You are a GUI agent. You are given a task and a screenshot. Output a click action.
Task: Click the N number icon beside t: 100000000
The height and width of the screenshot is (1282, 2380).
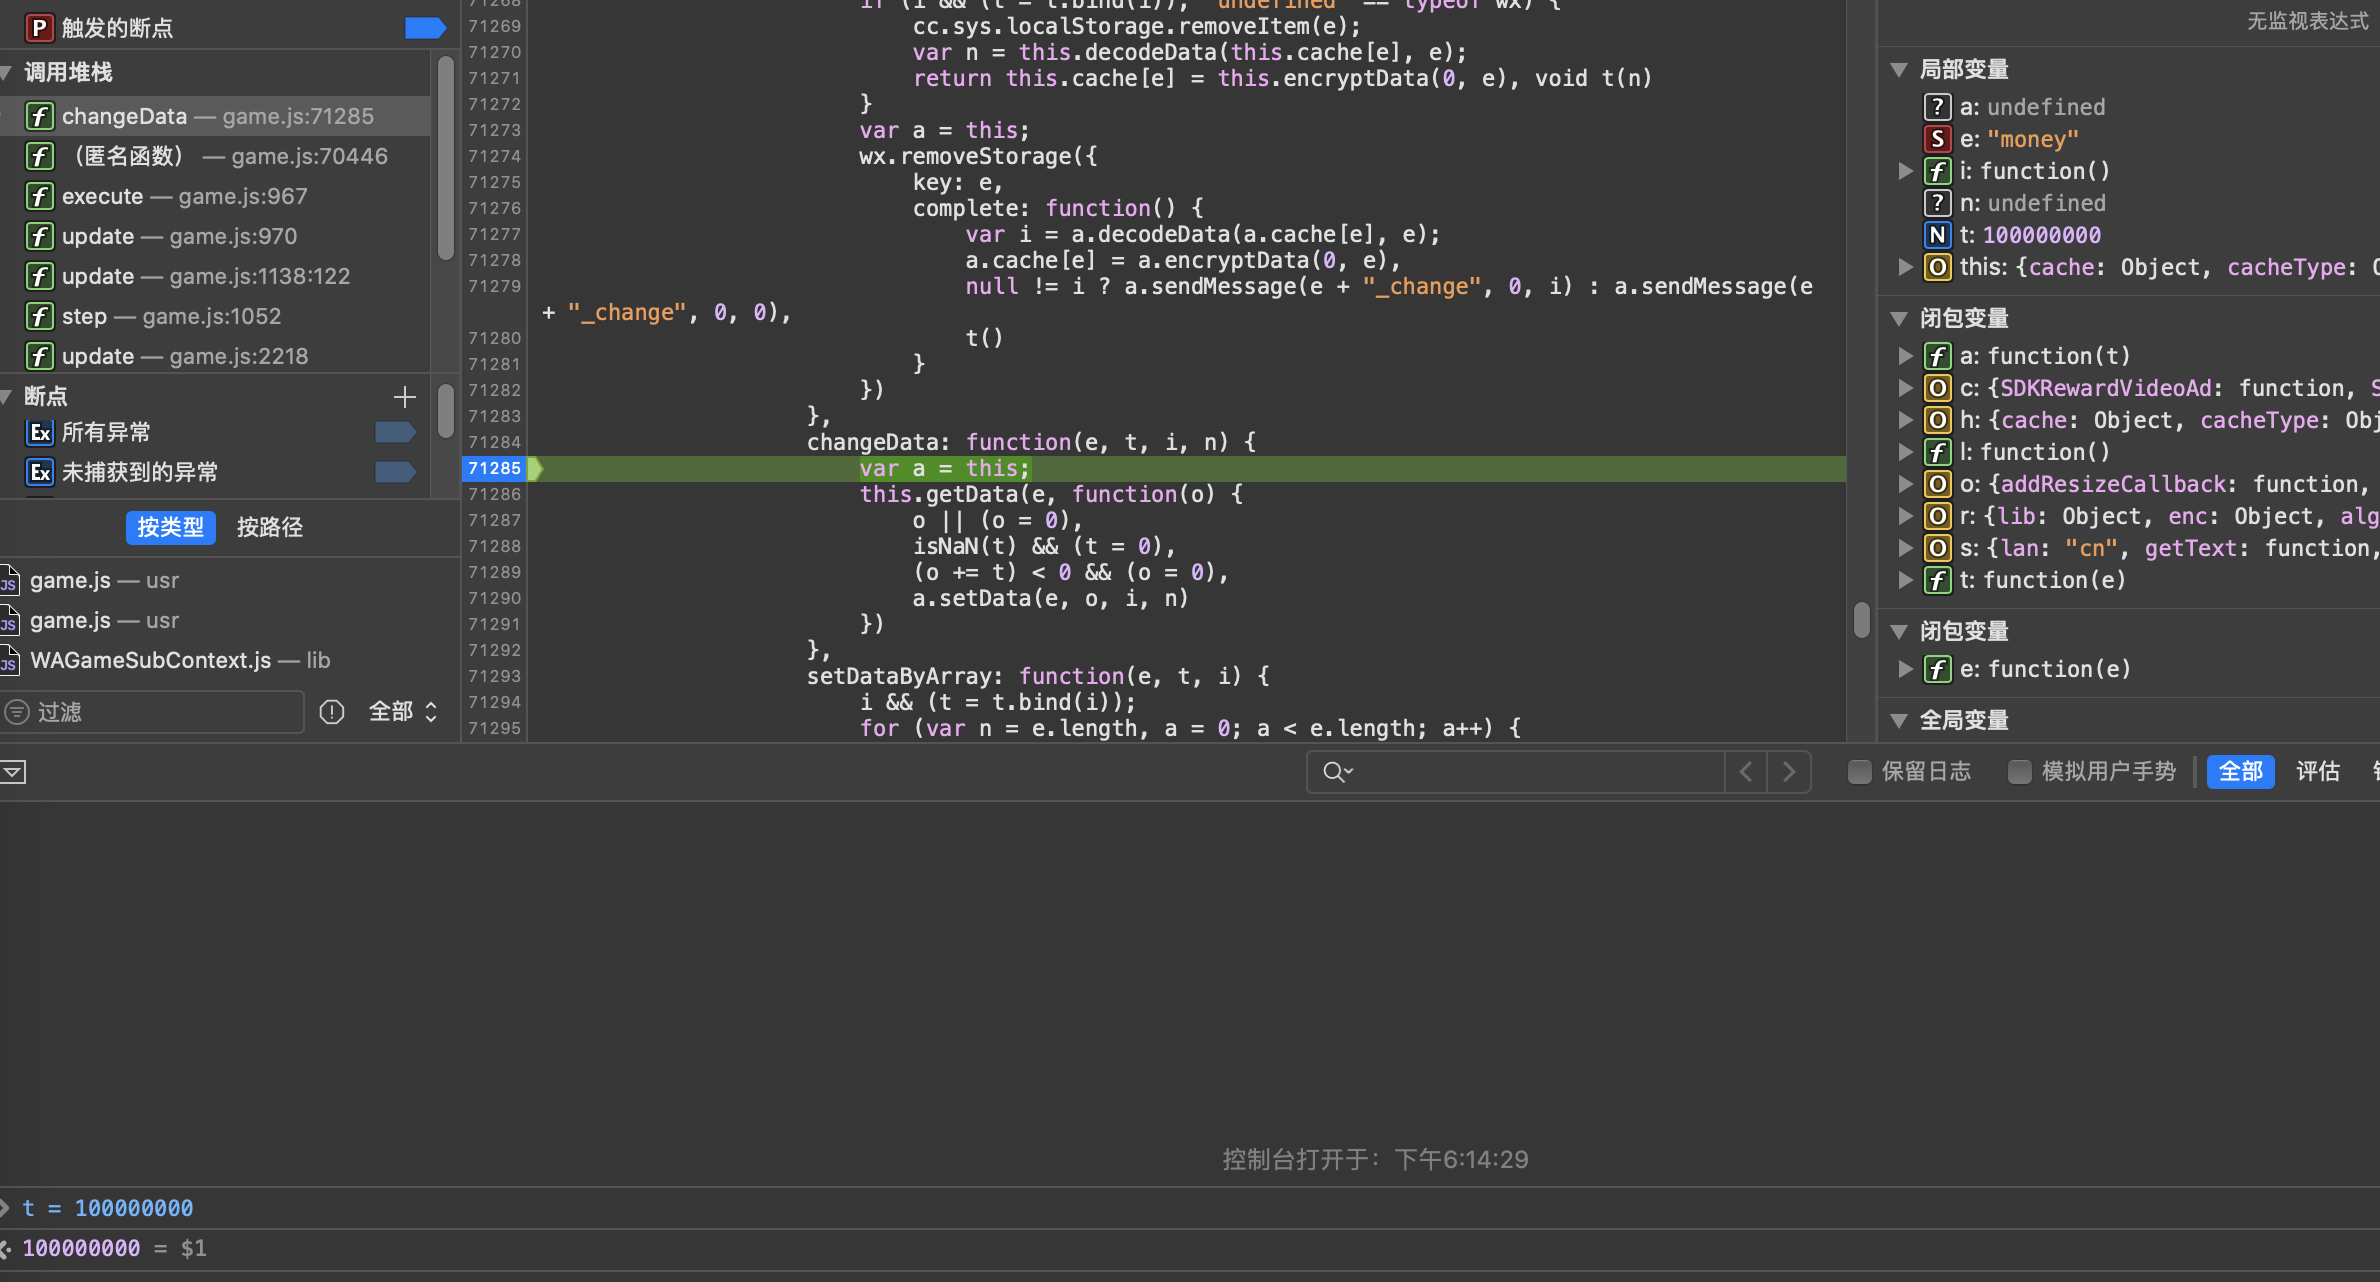[1937, 235]
